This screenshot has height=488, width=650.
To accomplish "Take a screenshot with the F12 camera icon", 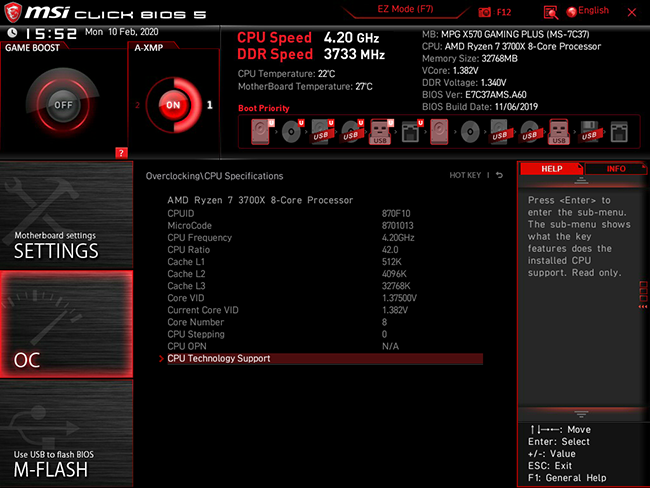I will [x=484, y=12].
